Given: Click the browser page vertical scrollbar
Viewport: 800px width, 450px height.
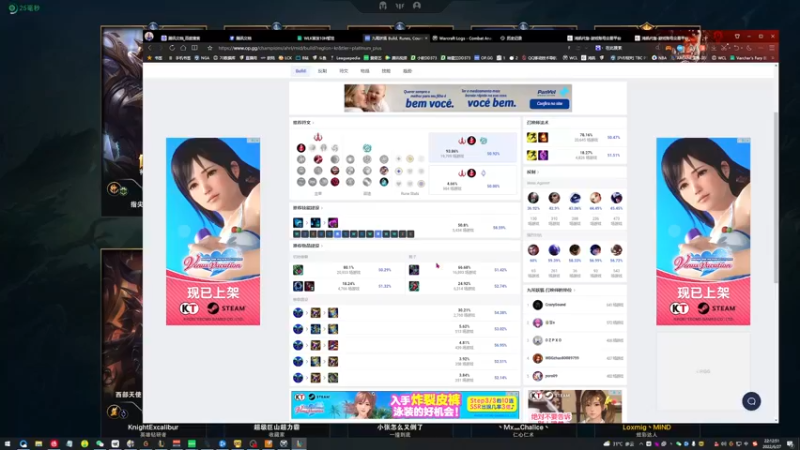Looking at the screenshot, I should [776, 196].
